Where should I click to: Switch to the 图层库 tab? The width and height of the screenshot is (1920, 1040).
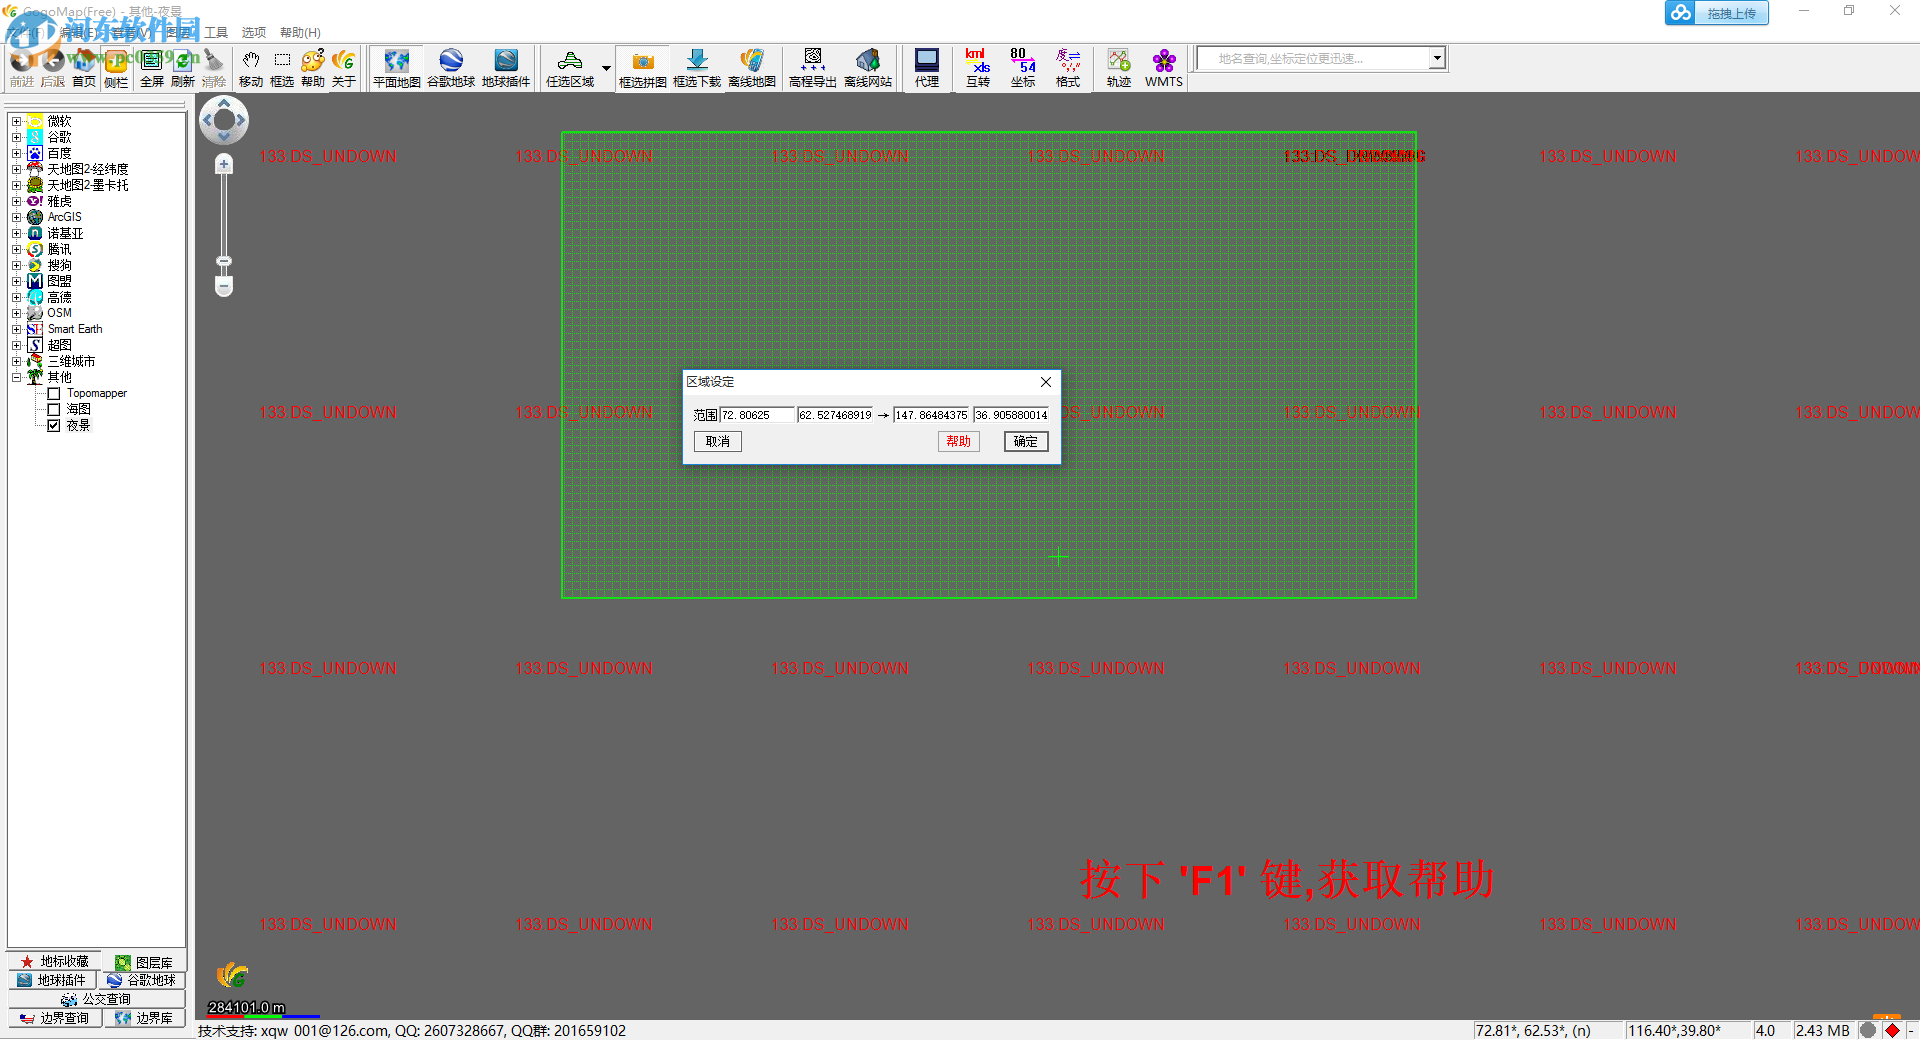coord(144,962)
